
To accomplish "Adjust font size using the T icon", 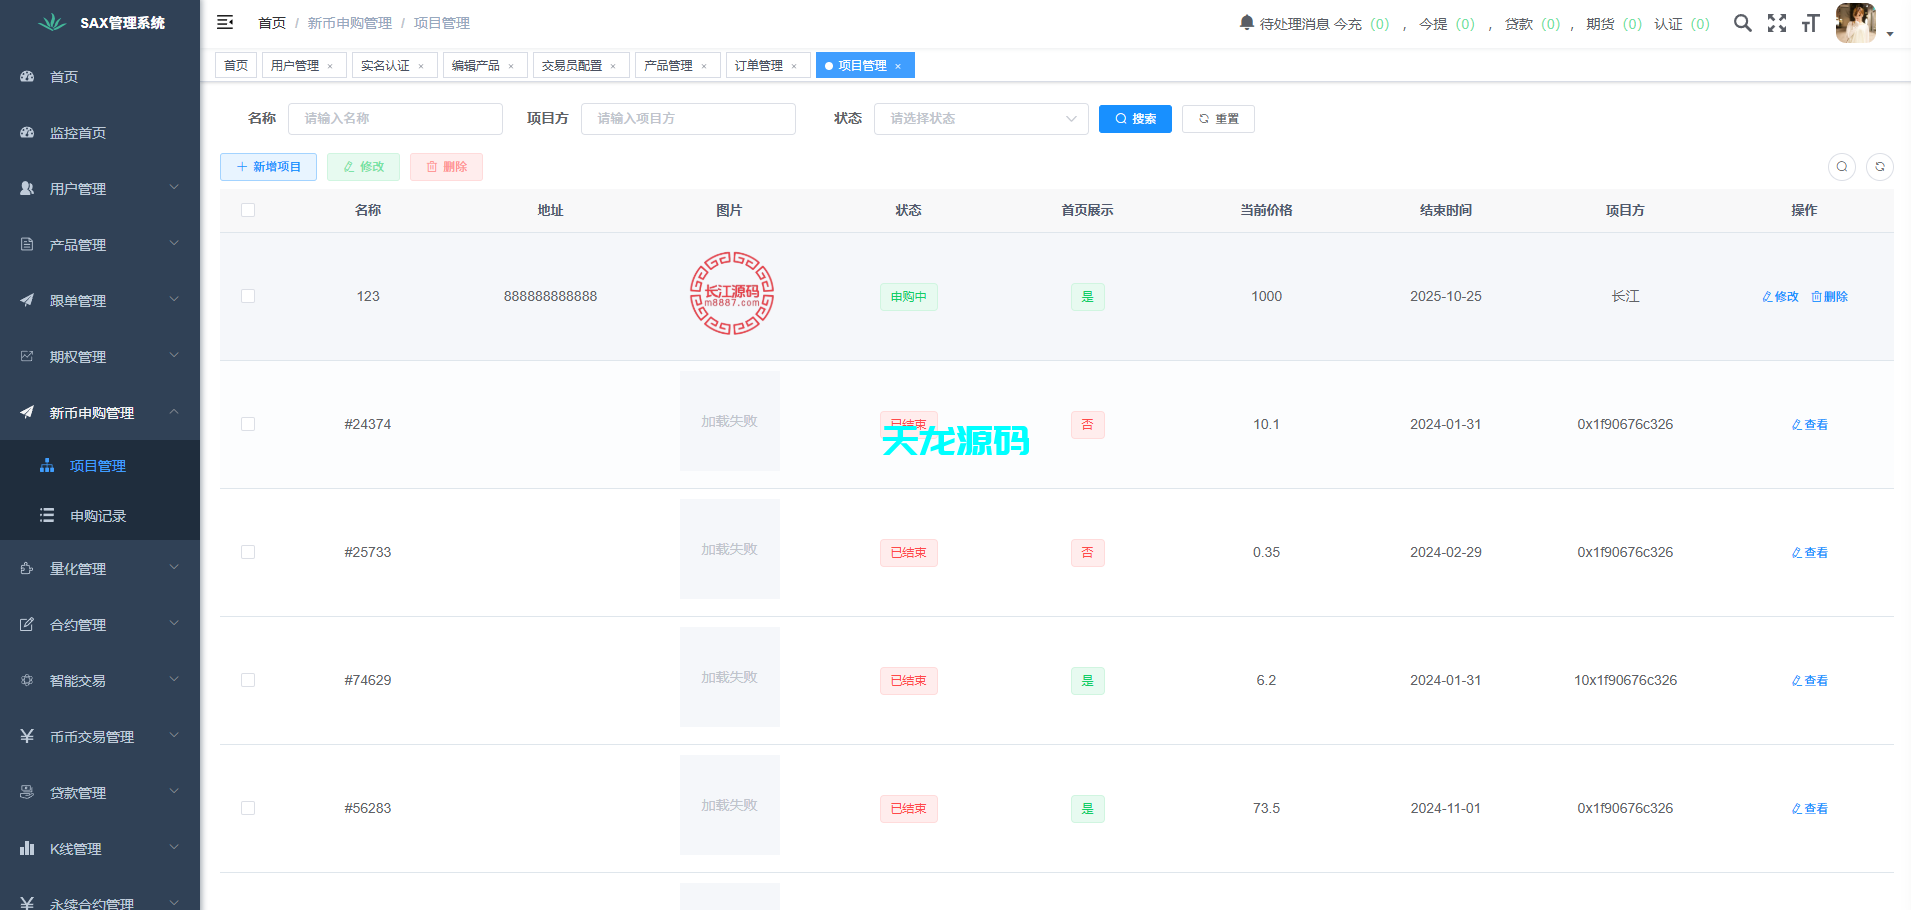I will click(1811, 22).
